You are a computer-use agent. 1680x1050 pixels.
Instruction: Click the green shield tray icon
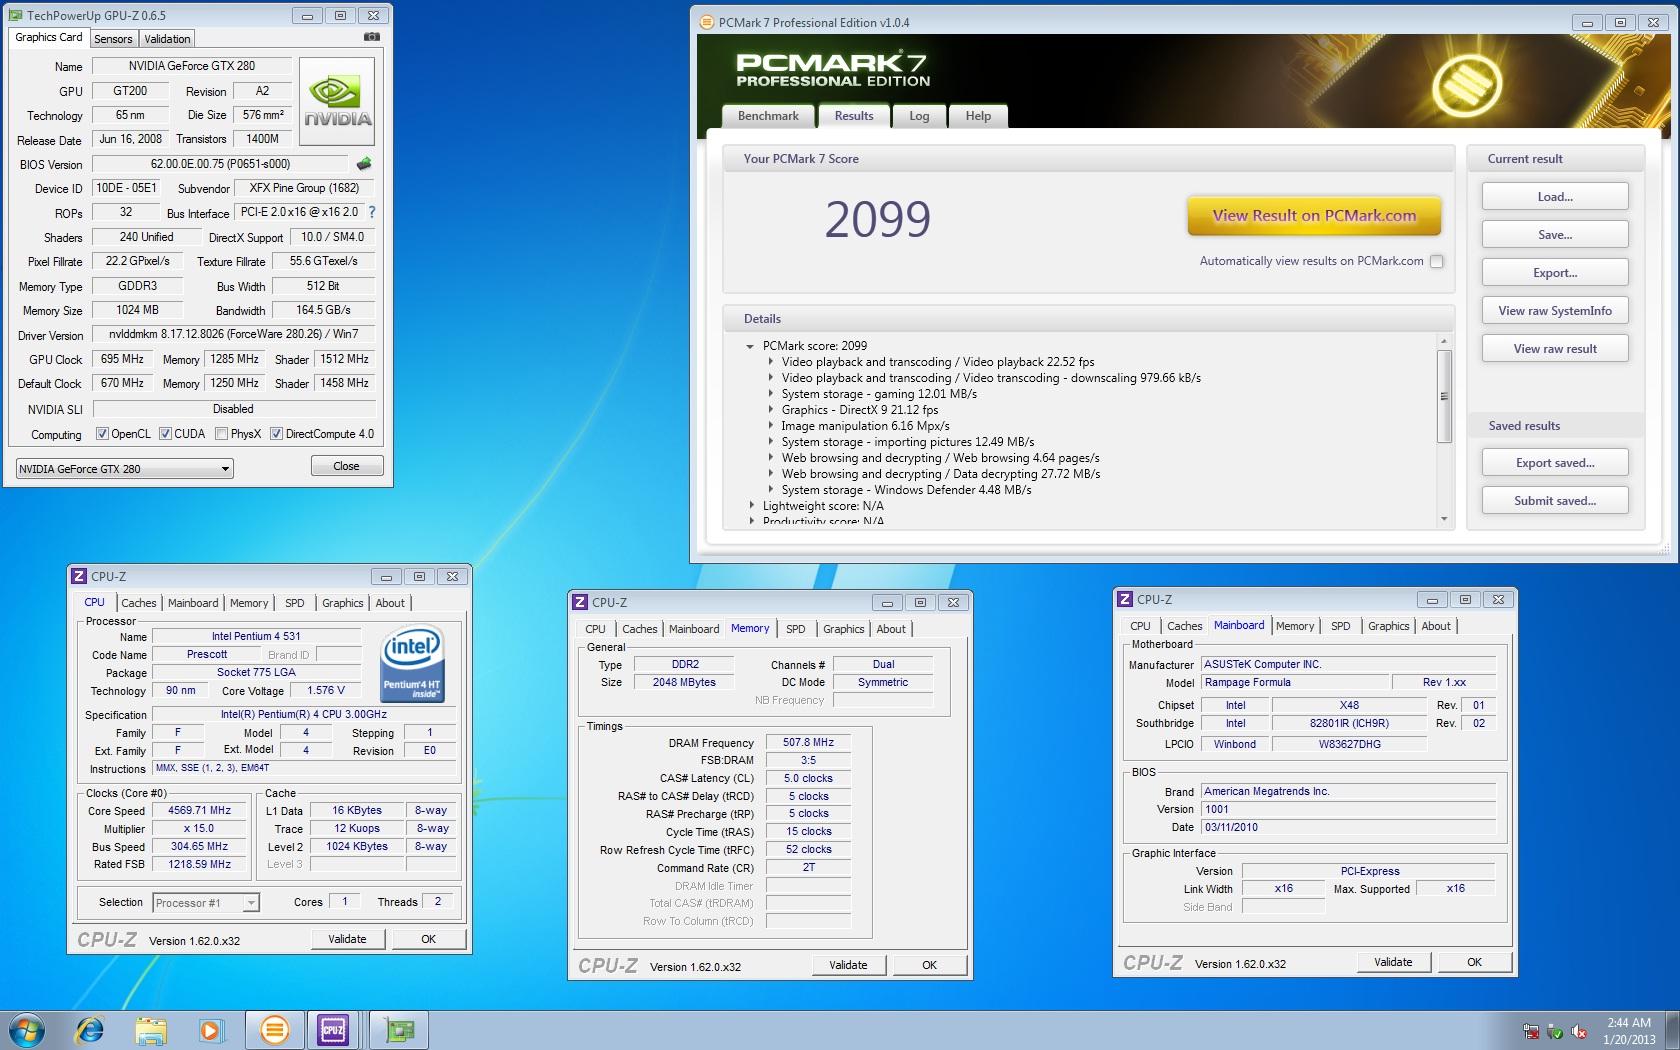coord(1555,1031)
